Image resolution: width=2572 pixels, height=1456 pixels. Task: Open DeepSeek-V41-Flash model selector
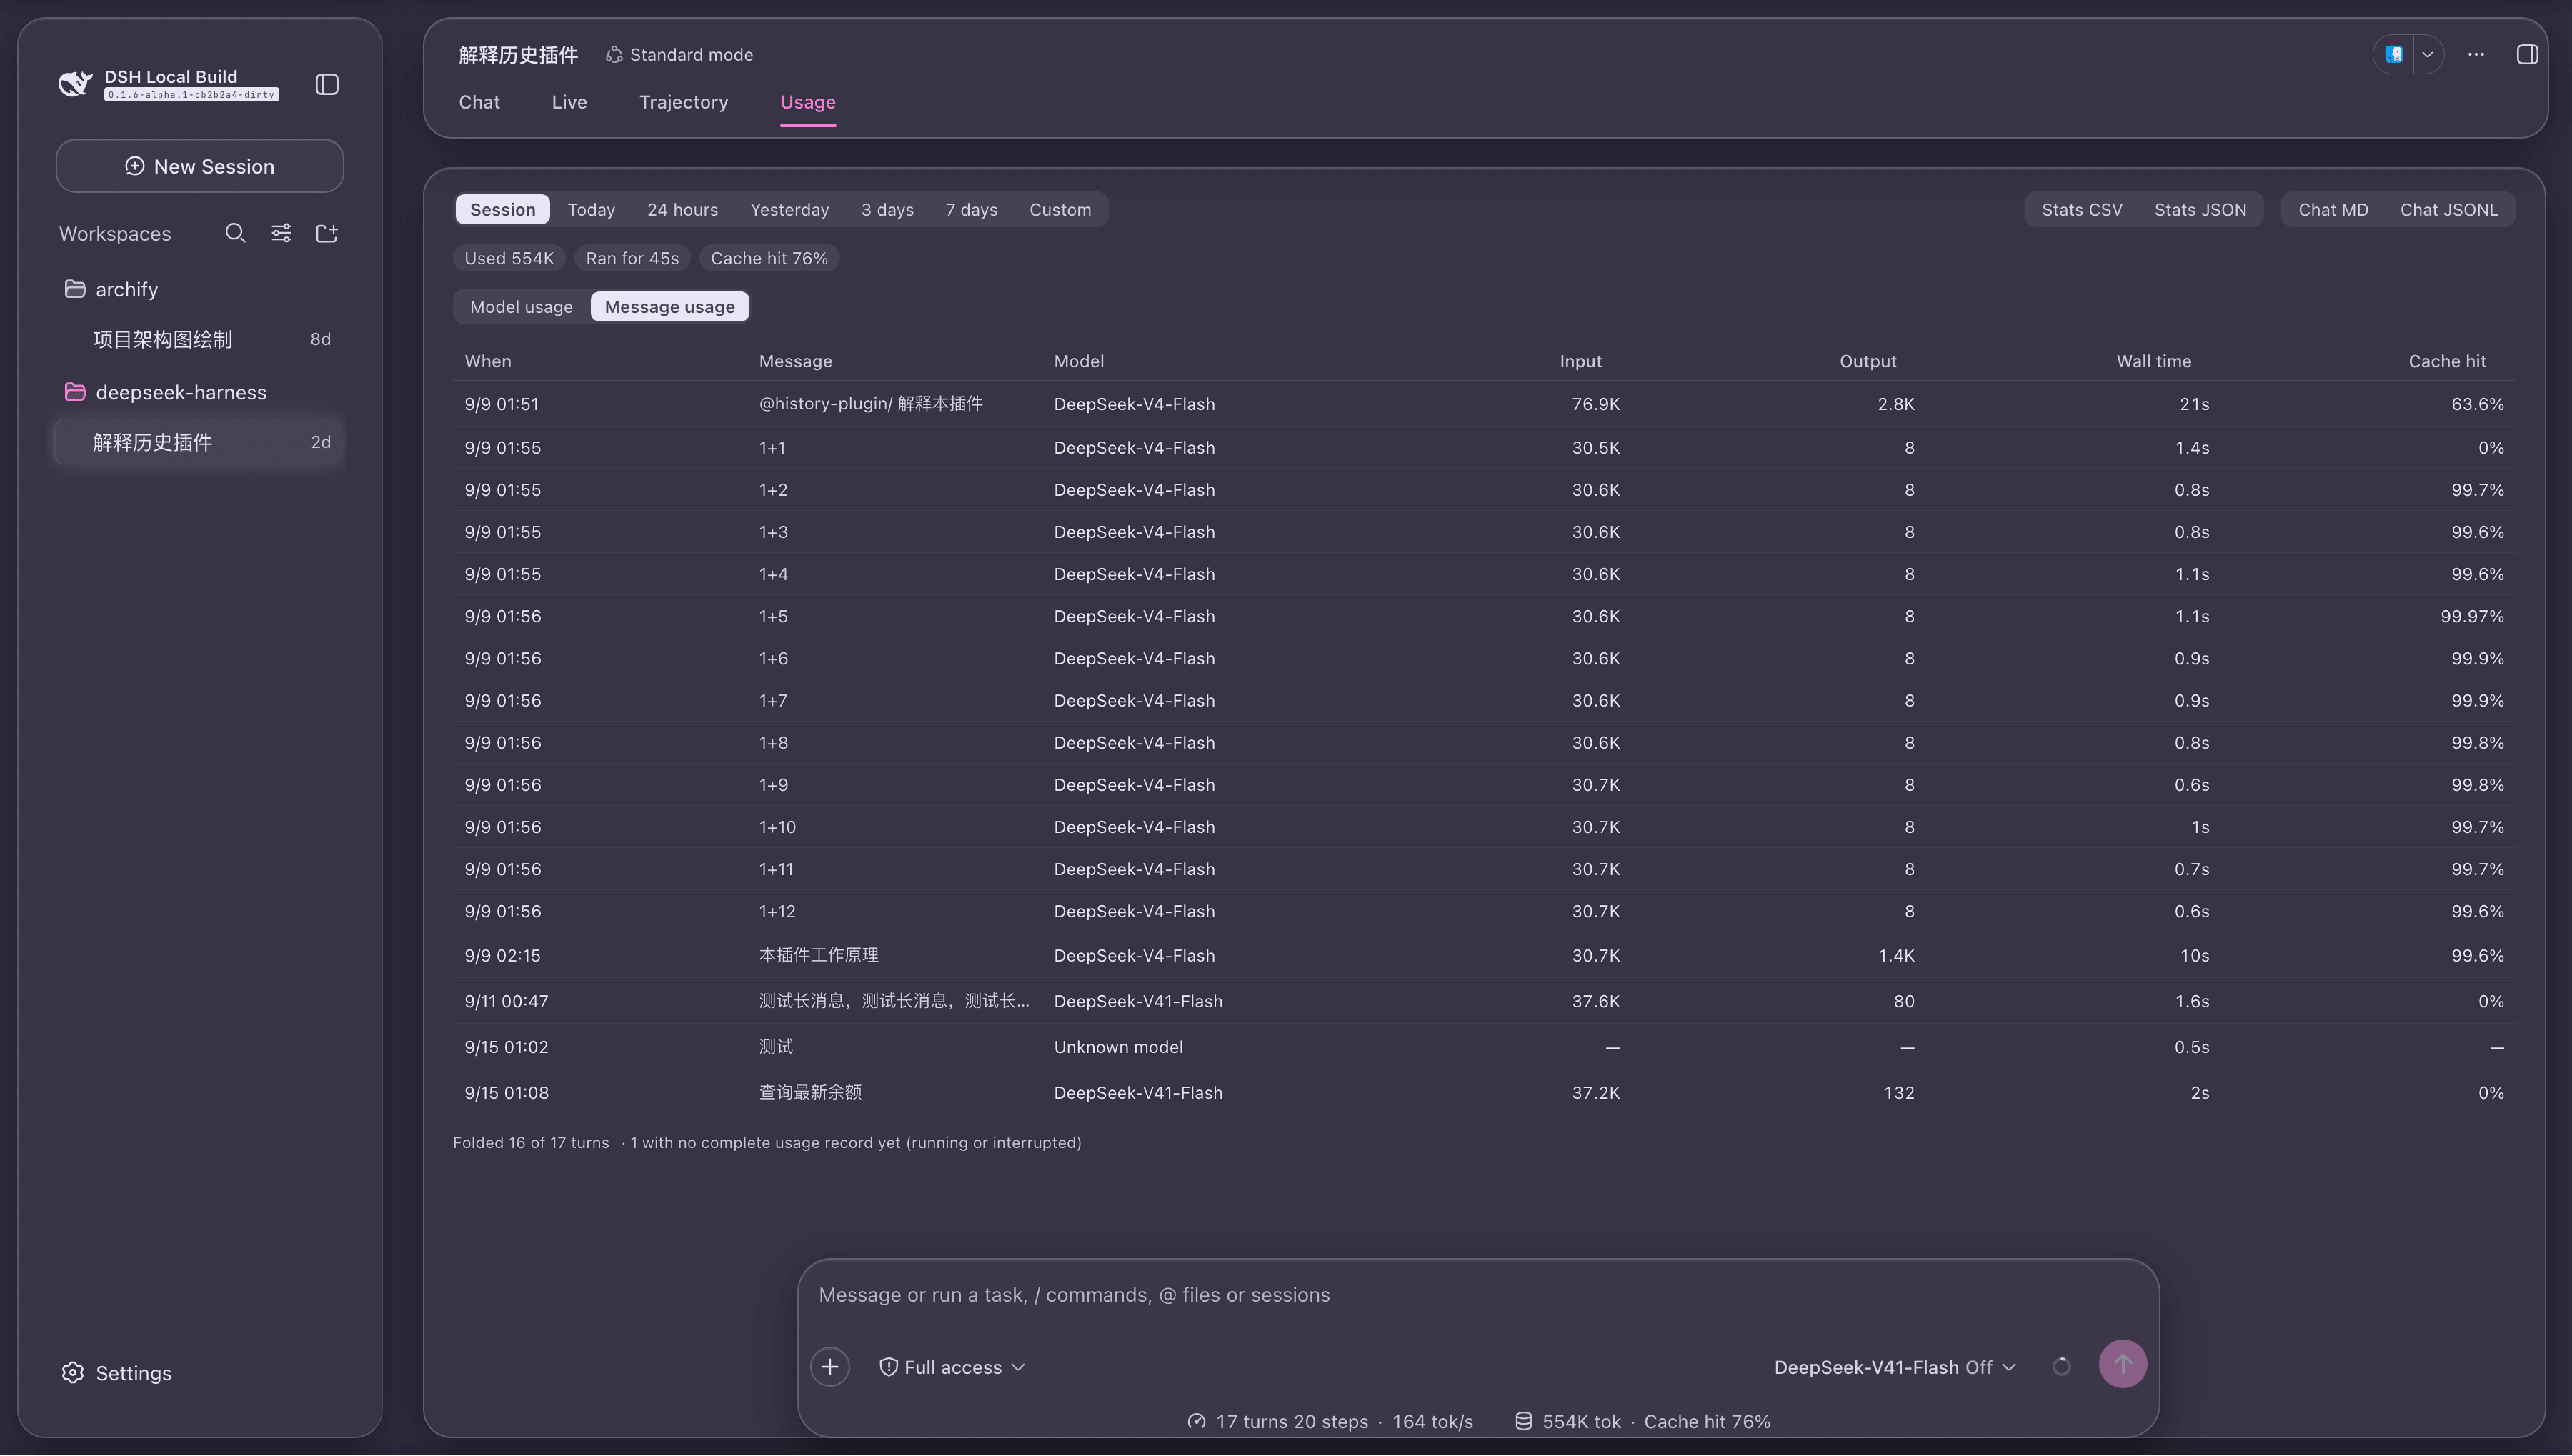(1894, 1367)
